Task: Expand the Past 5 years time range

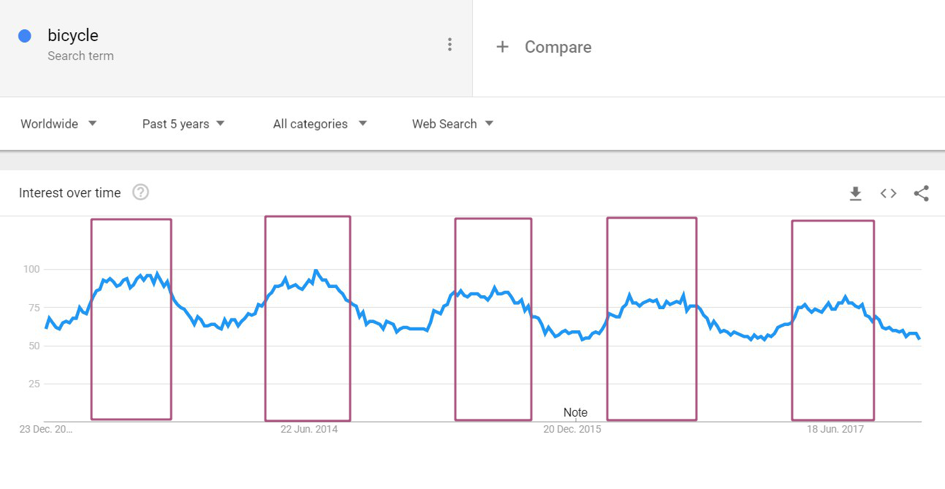Action: tap(183, 124)
